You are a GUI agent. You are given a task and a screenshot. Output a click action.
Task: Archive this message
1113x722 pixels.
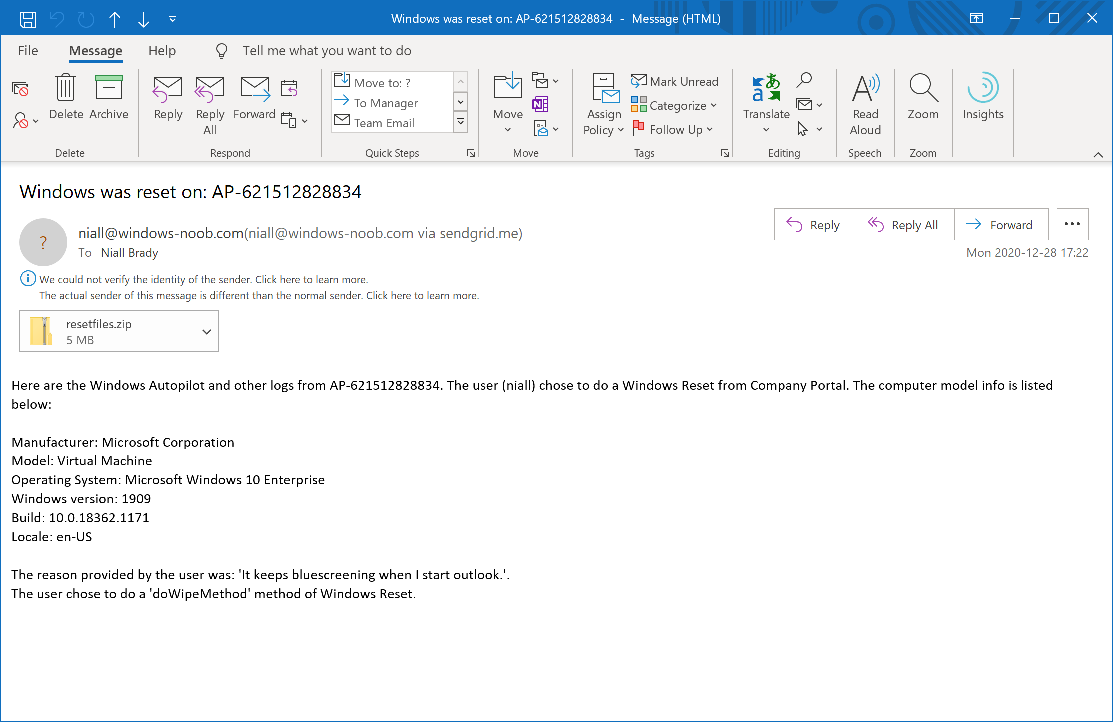click(109, 98)
